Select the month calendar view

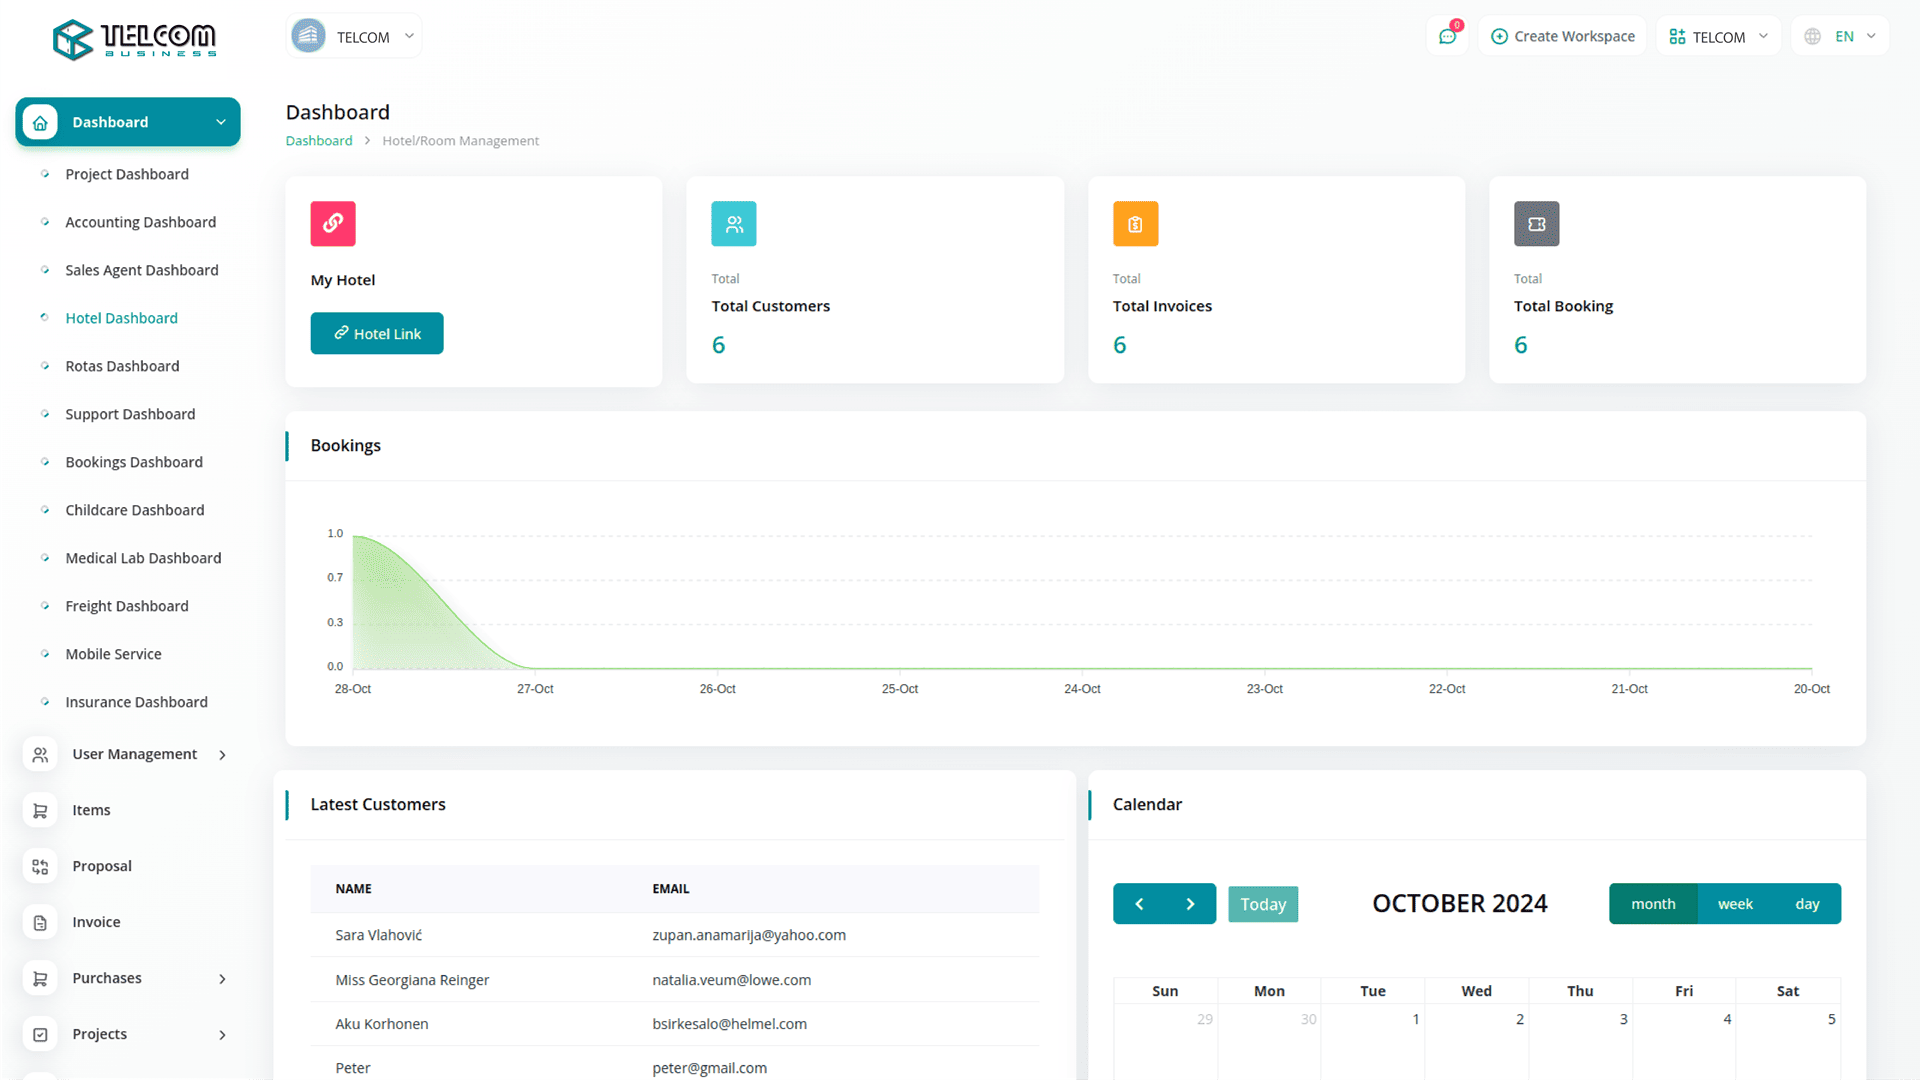pos(1653,904)
